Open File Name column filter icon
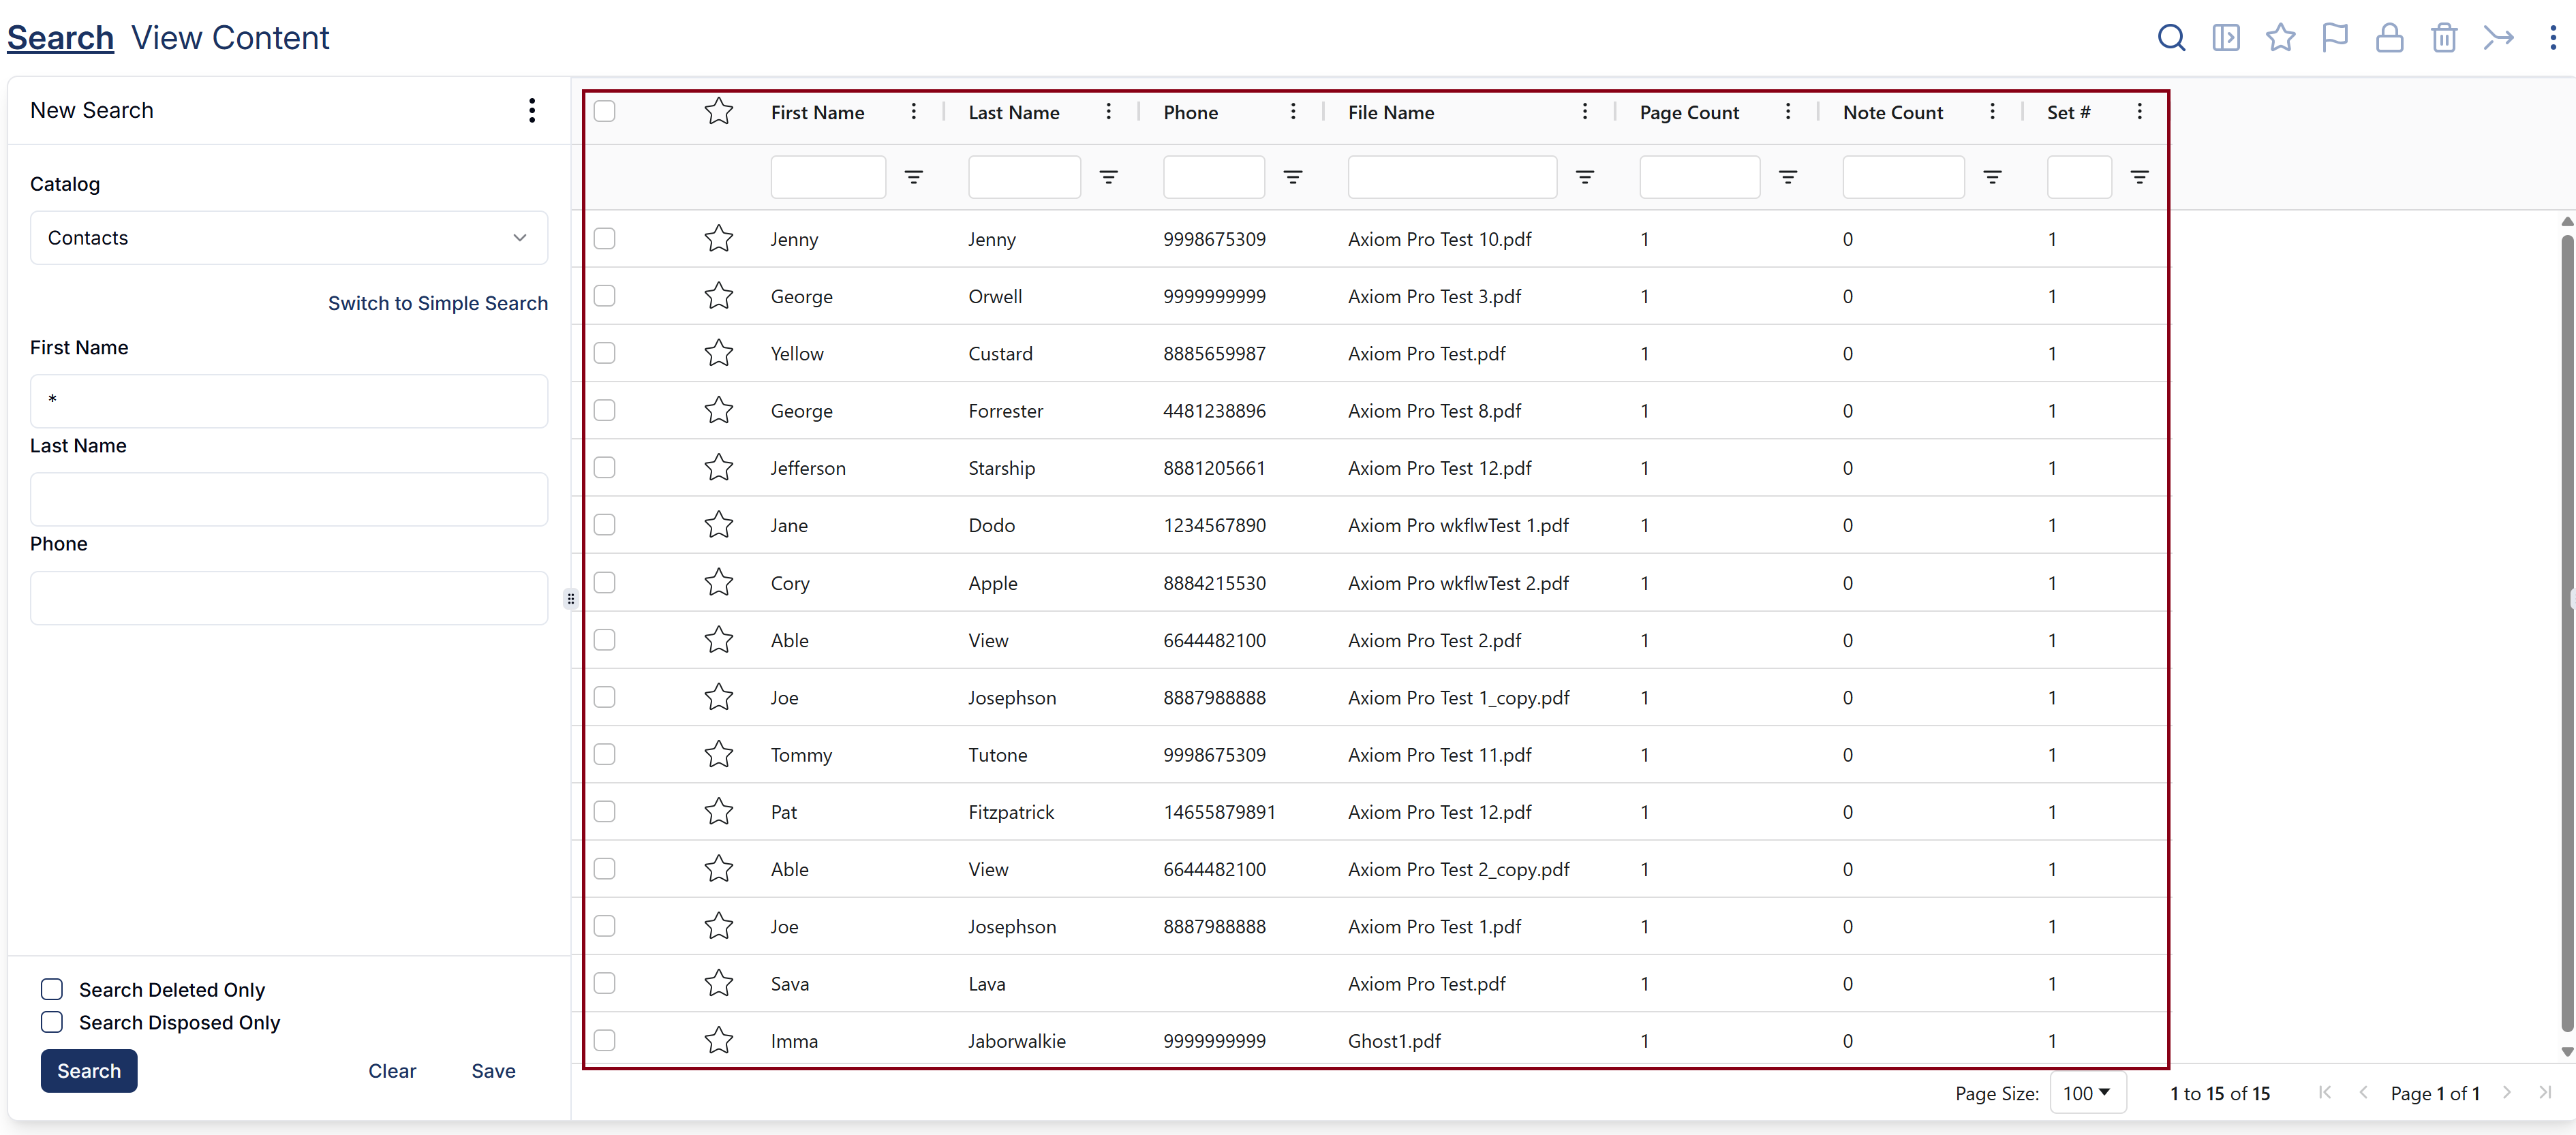Image resolution: width=2576 pixels, height=1135 pixels. 1585,177
